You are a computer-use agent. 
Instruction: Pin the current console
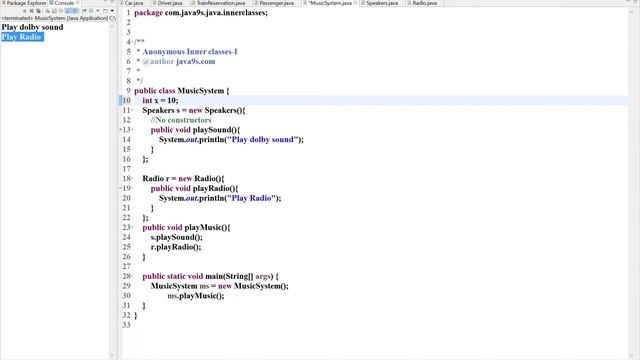tap(84, 11)
